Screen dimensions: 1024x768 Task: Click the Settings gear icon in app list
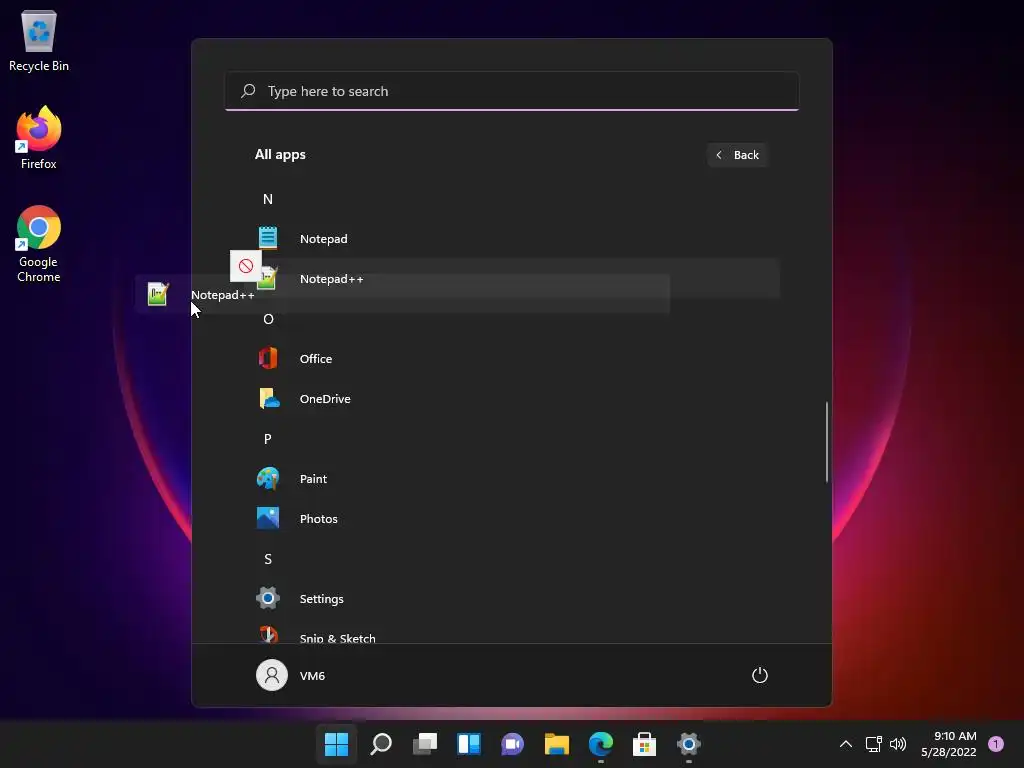point(268,598)
